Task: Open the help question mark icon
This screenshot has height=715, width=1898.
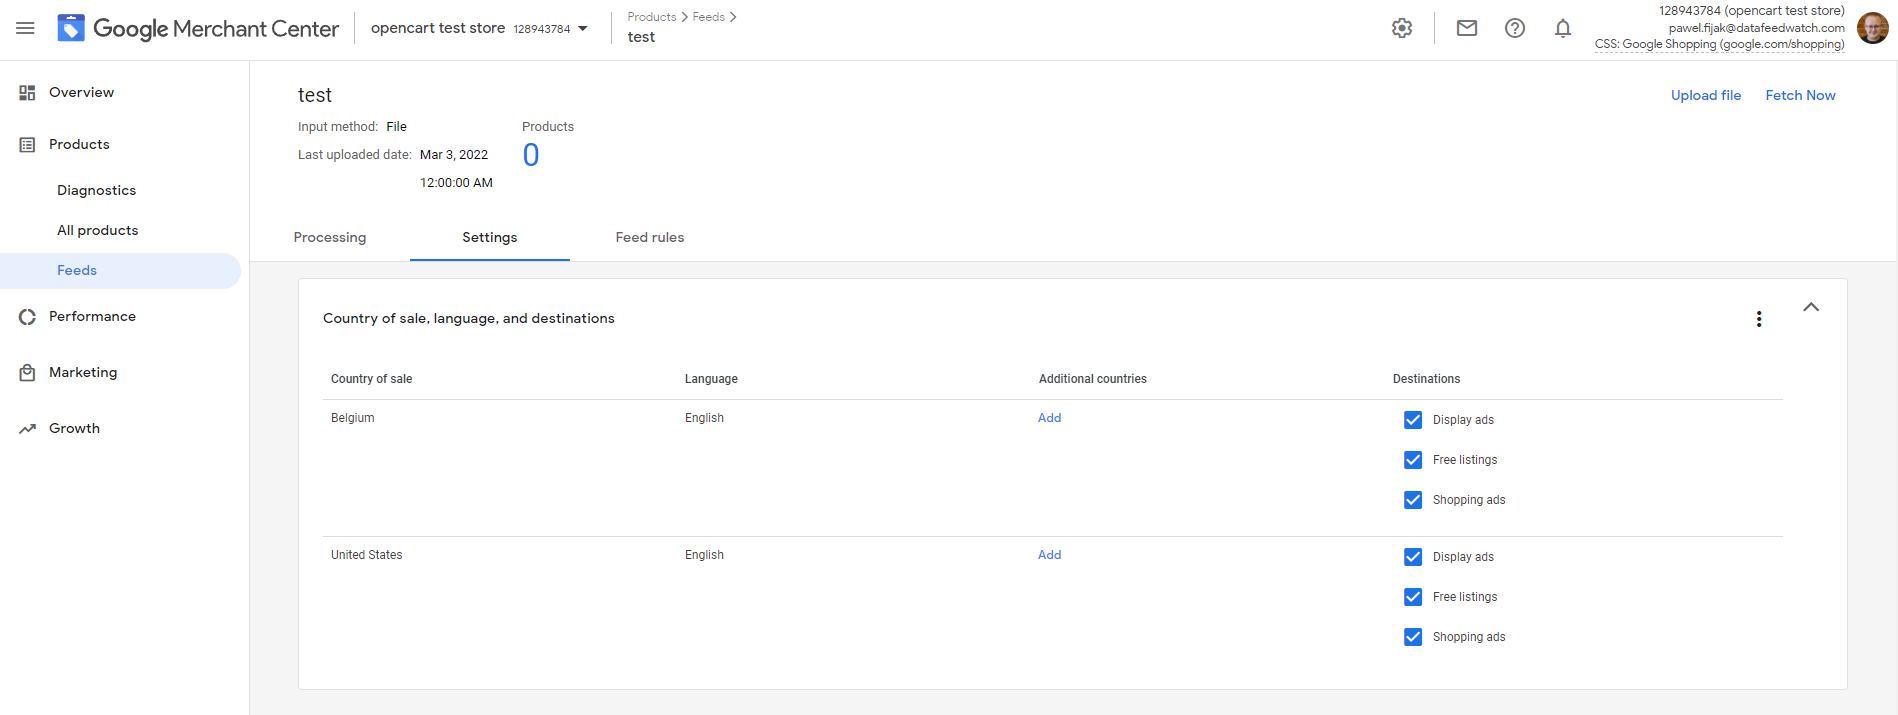Action: [1515, 29]
